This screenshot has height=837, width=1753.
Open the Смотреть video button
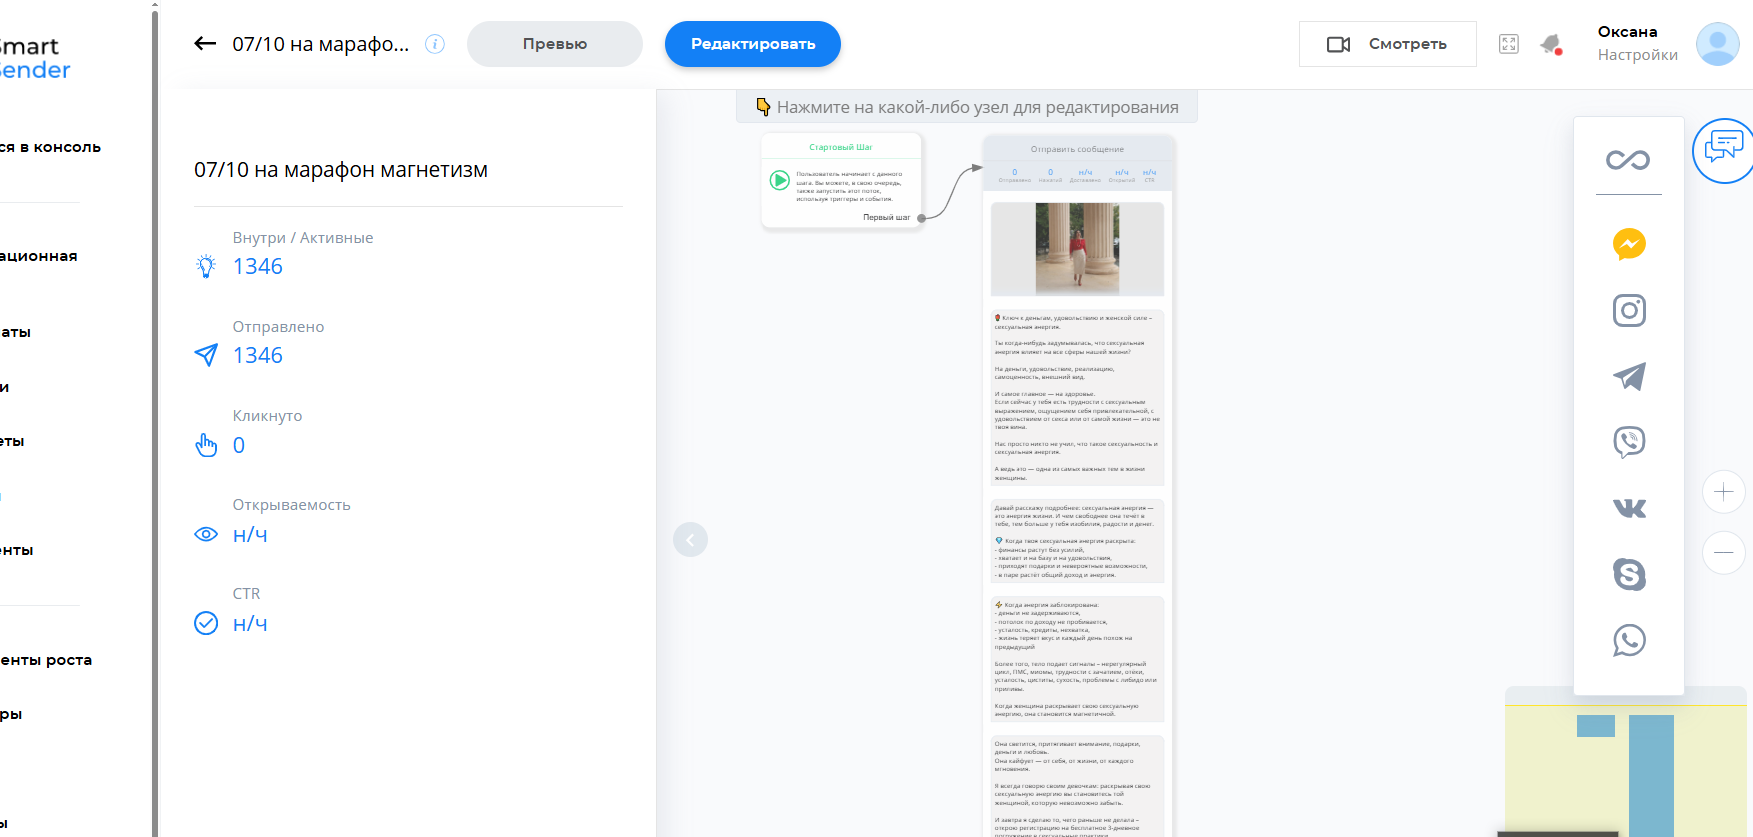point(1388,44)
